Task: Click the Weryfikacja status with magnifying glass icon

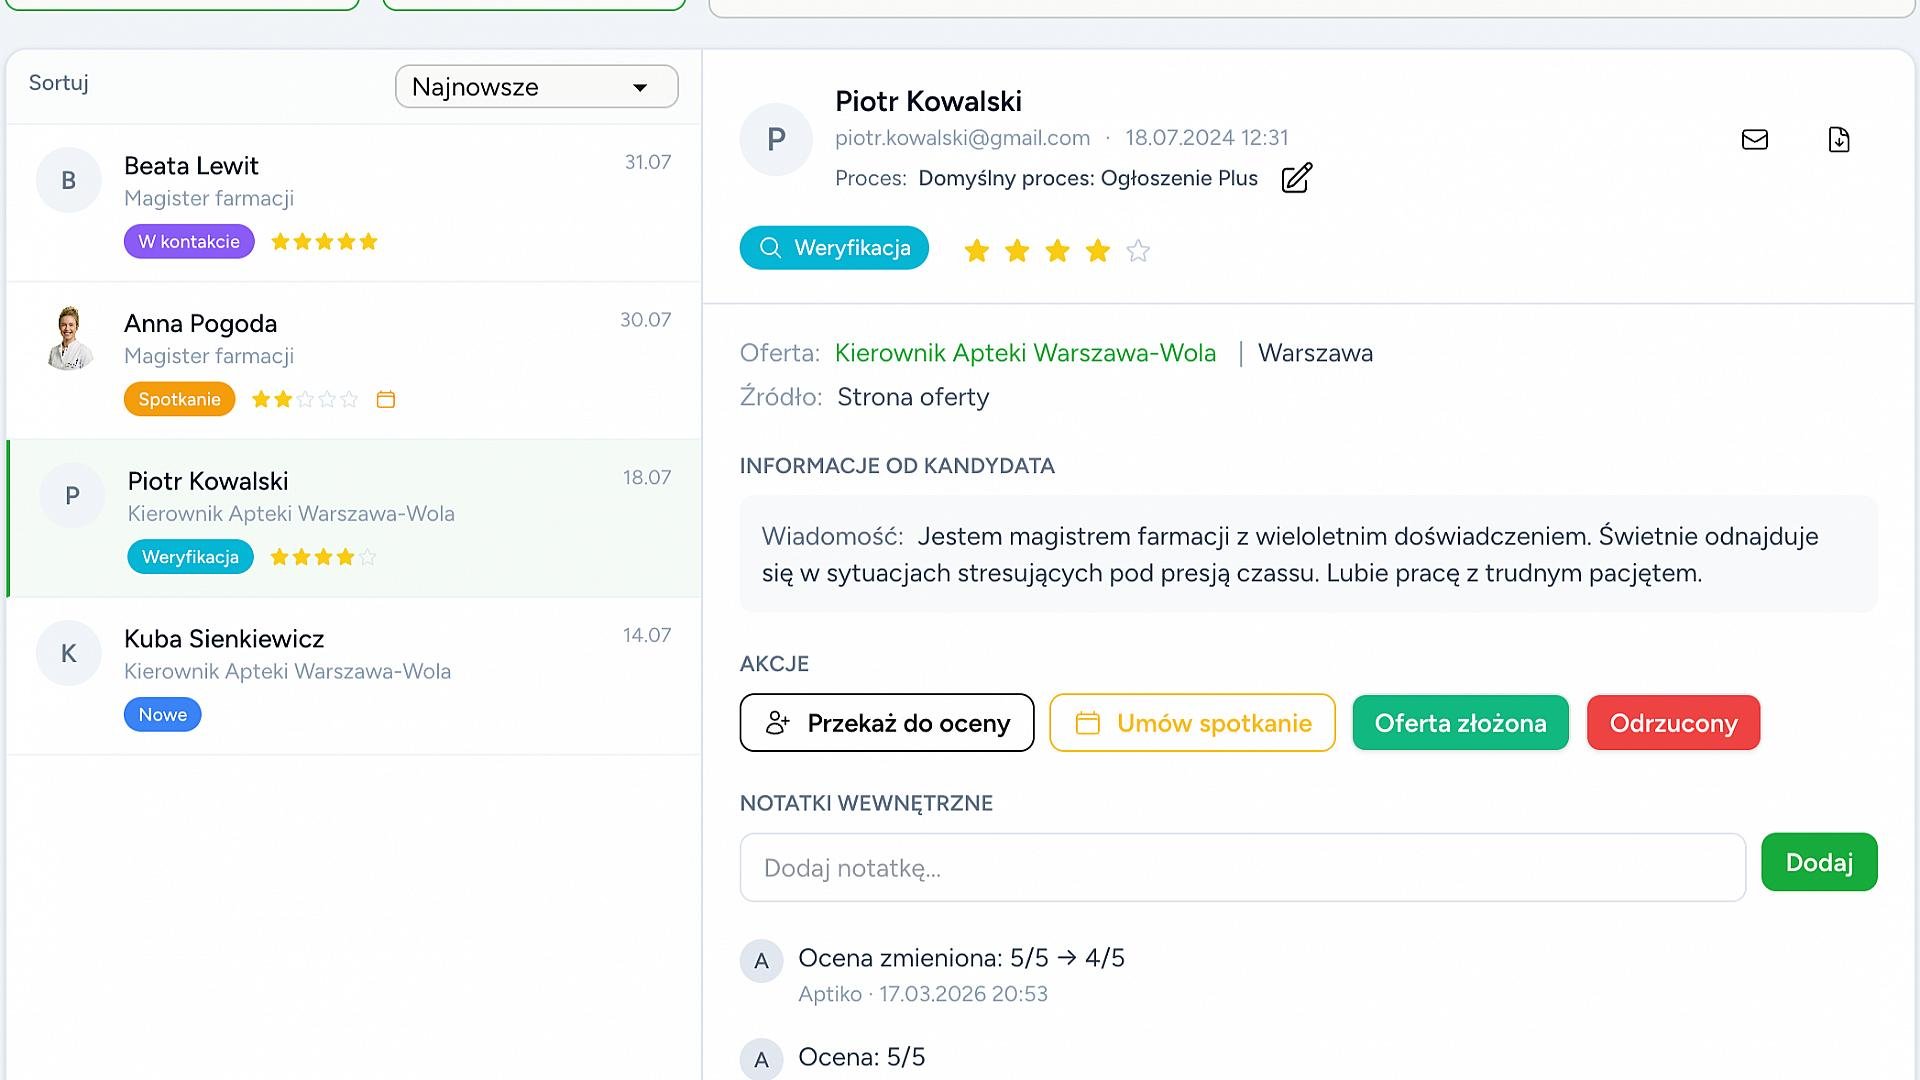Action: click(833, 247)
